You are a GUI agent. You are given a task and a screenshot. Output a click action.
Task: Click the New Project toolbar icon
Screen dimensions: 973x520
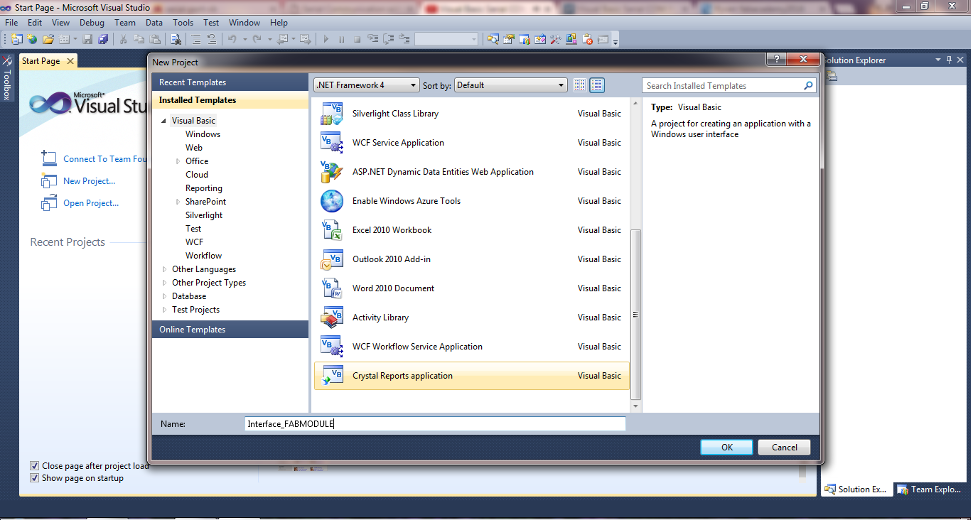pyautogui.click(x=17, y=39)
